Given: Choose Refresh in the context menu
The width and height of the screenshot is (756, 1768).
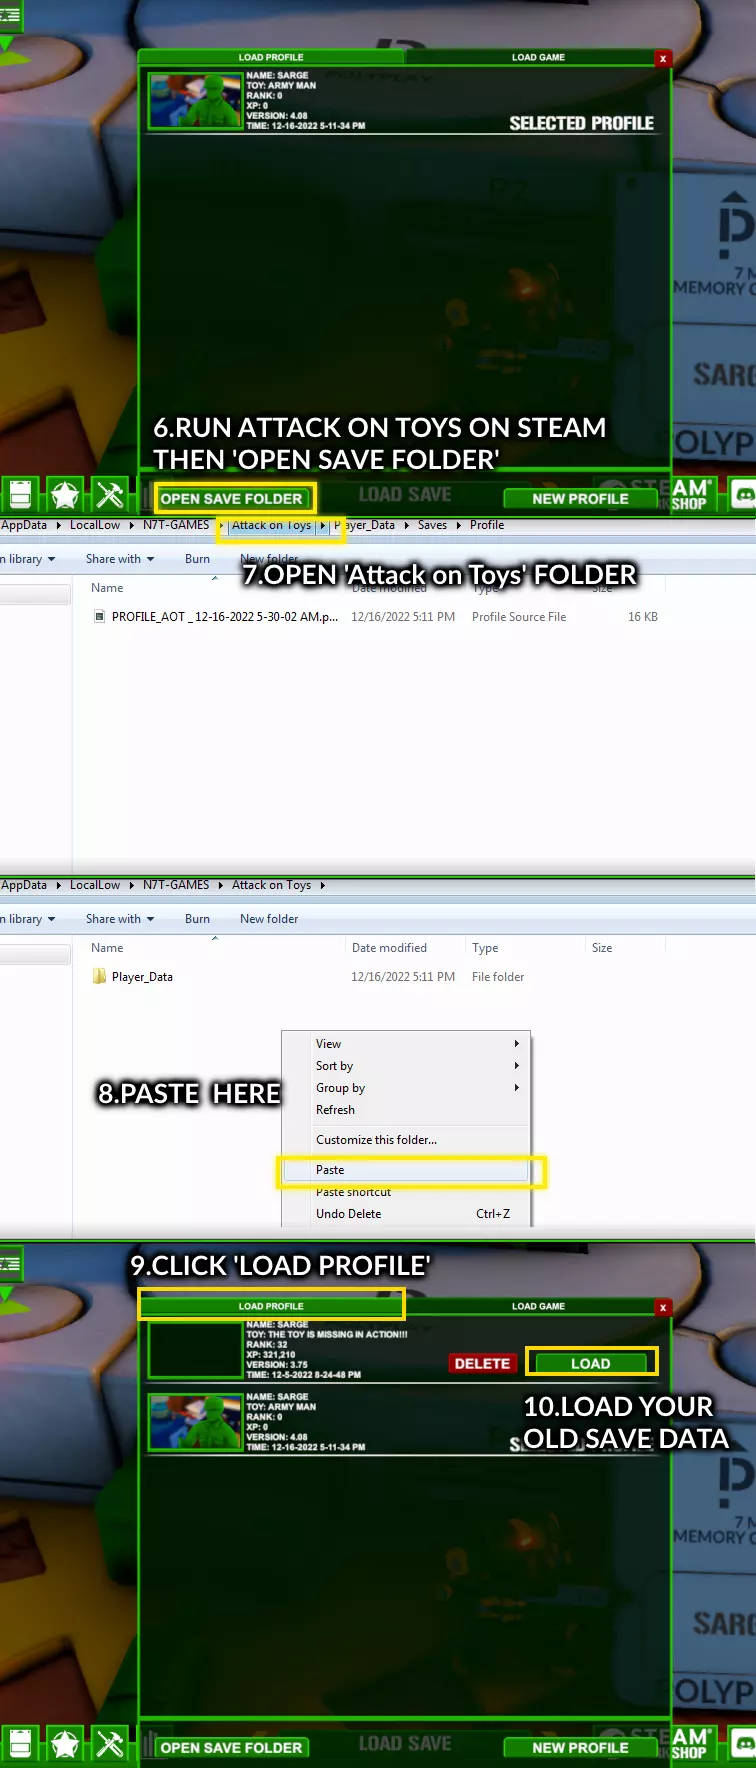Looking at the screenshot, I should point(405,1109).
